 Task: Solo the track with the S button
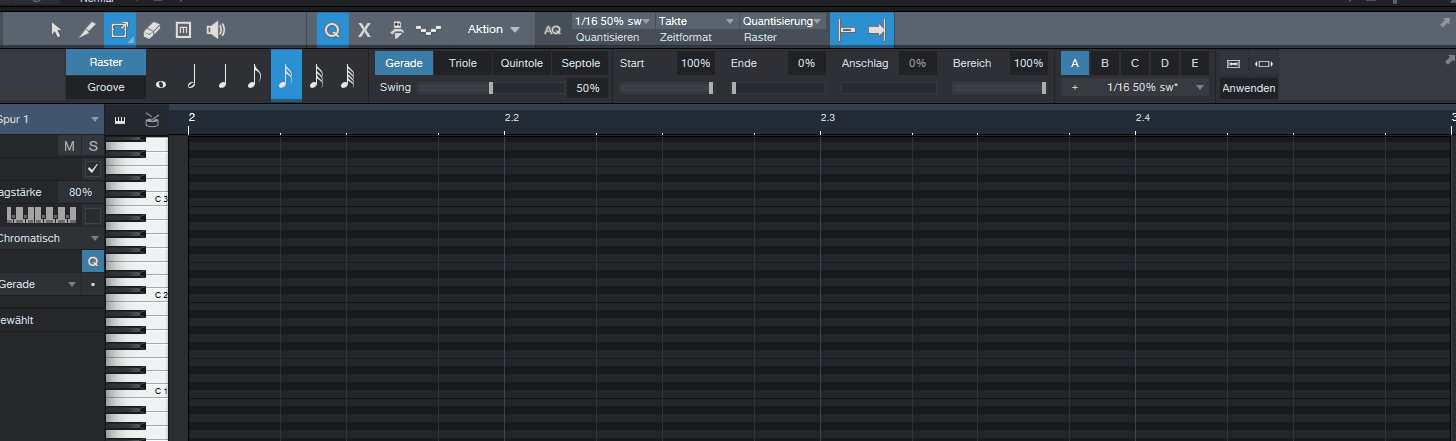(93, 146)
